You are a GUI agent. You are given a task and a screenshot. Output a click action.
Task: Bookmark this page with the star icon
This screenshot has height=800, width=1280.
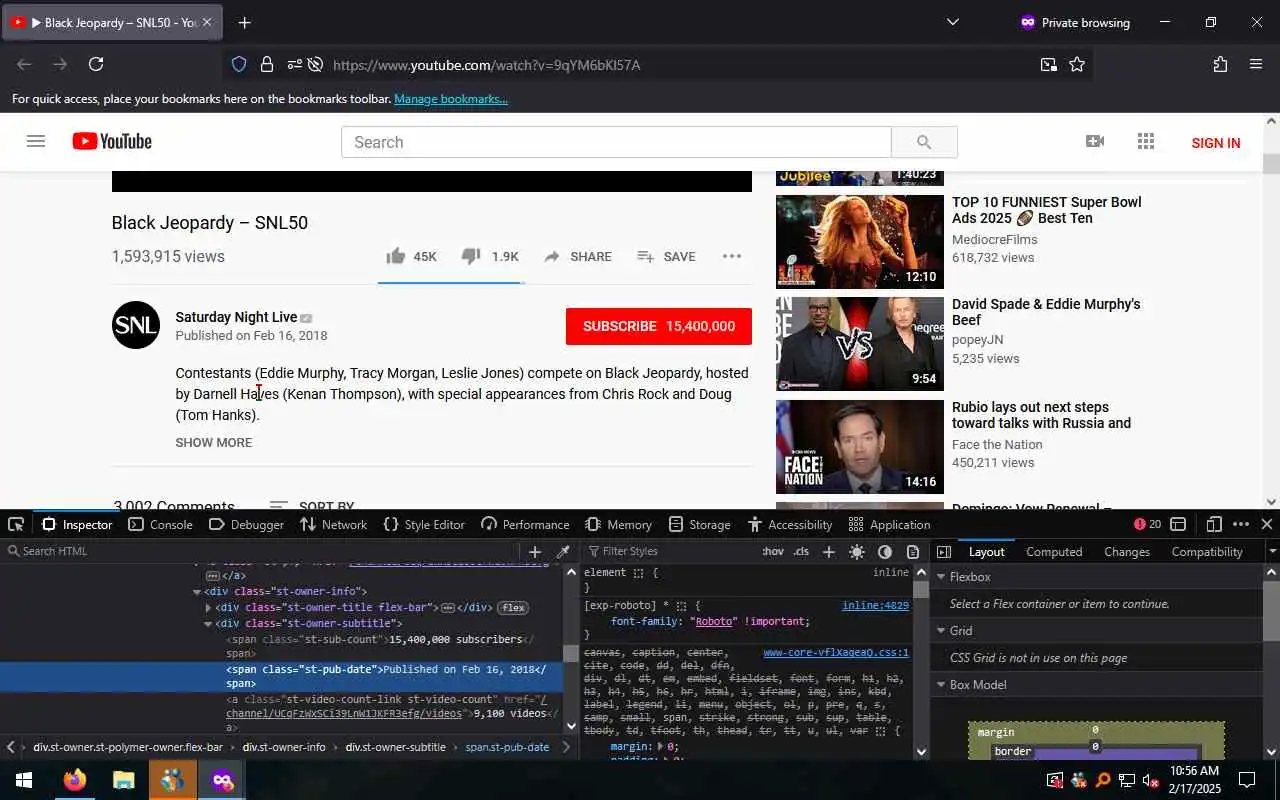pos(1077,64)
